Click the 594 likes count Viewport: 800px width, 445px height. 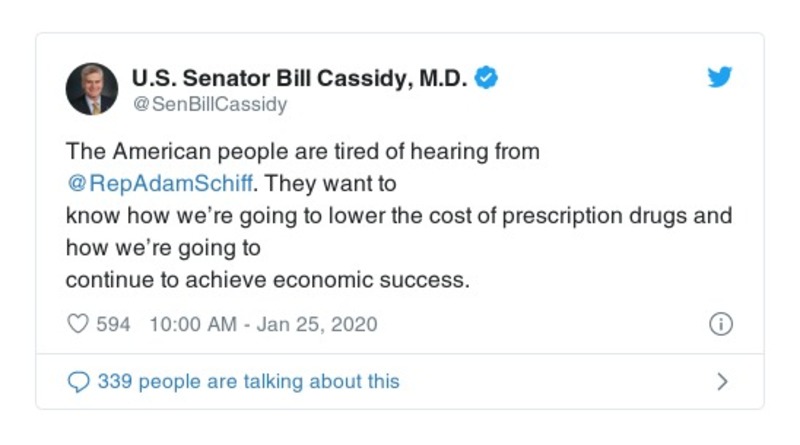(113, 325)
